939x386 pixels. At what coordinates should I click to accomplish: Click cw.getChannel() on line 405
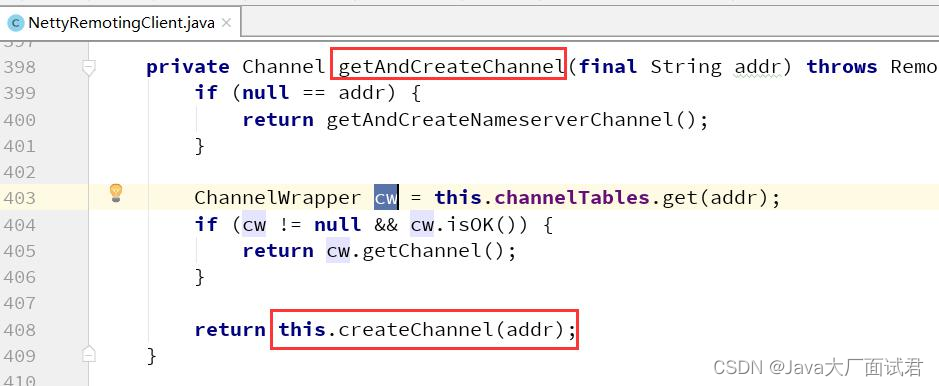pos(415,250)
